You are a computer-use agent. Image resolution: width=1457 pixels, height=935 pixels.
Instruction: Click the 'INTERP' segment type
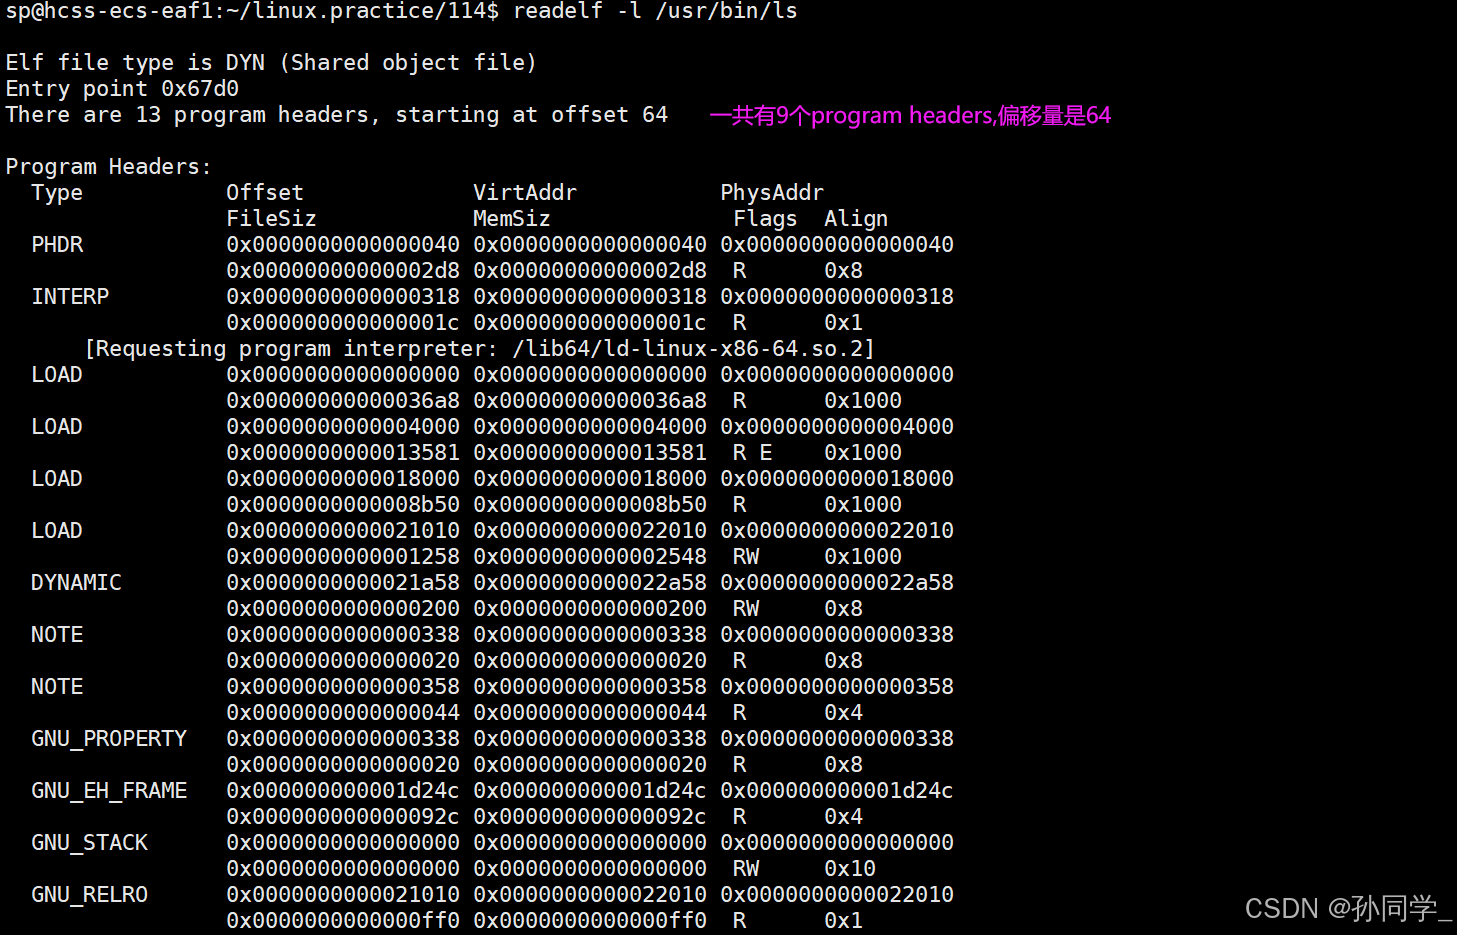(70, 297)
